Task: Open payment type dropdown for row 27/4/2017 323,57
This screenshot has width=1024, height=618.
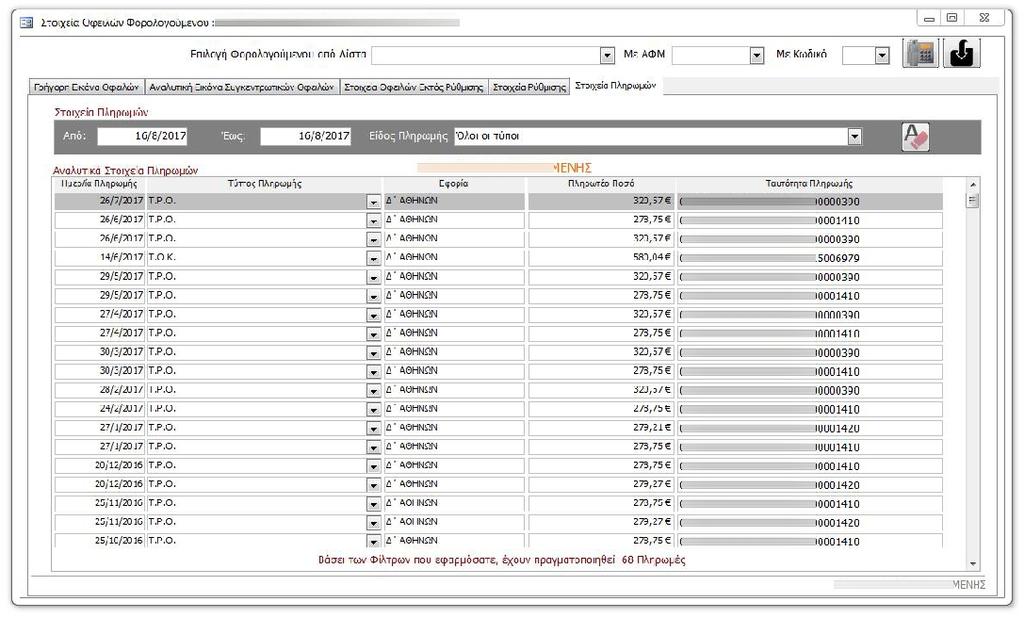Action: 373,316
